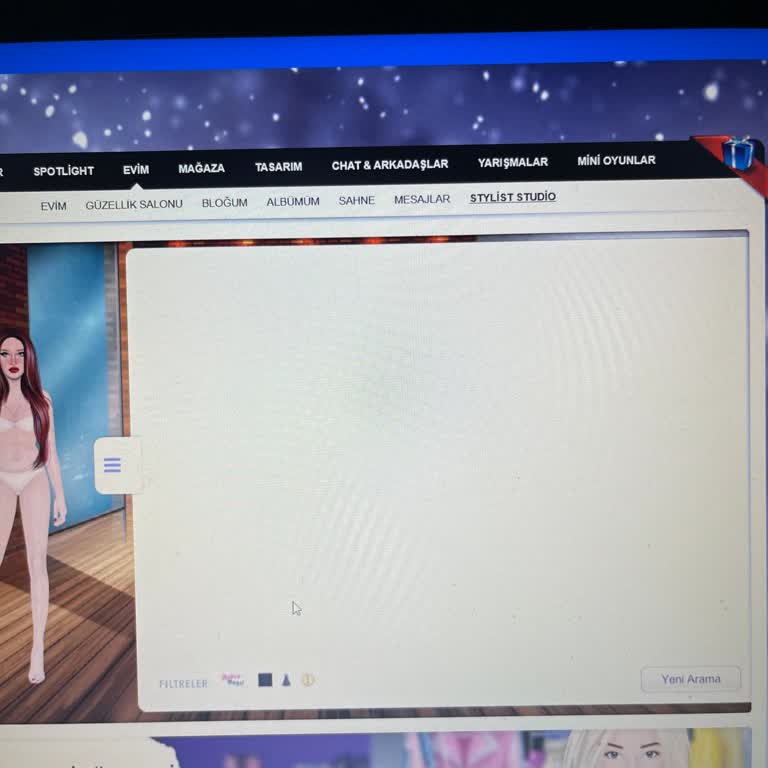Image resolution: width=768 pixels, height=768 pixels.
Task: Click the blue gift box icon
Action: pyautogui.click(x=738, y=153)
